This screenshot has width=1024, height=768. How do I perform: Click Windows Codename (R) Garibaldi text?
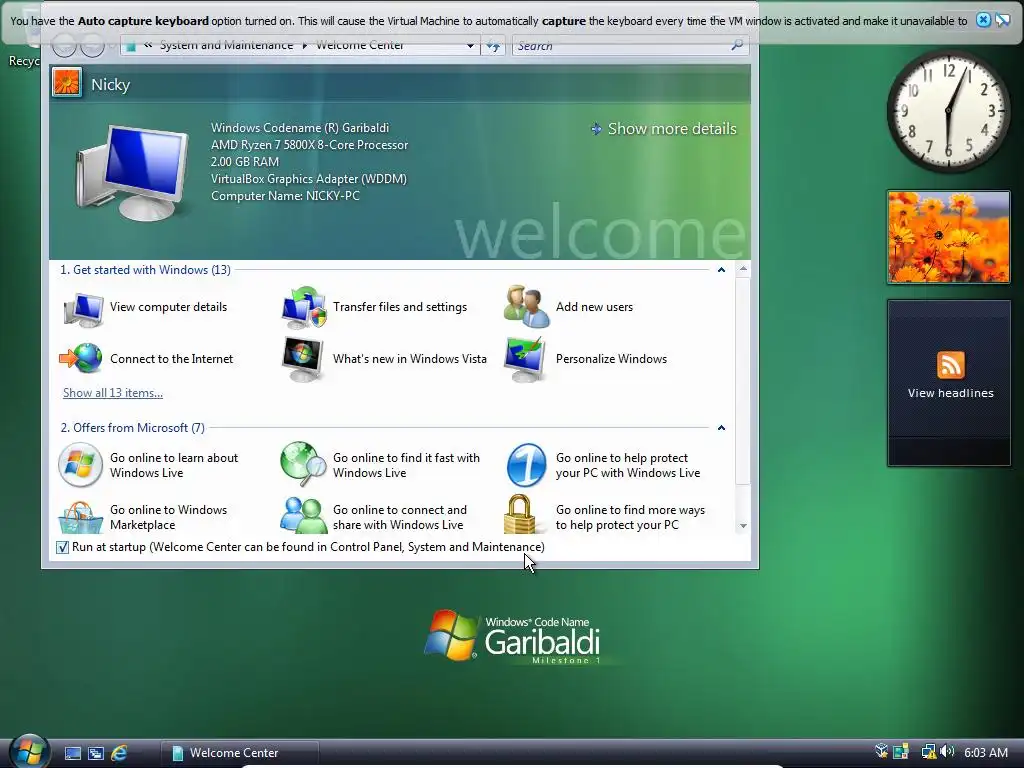[x=300, y=128]
